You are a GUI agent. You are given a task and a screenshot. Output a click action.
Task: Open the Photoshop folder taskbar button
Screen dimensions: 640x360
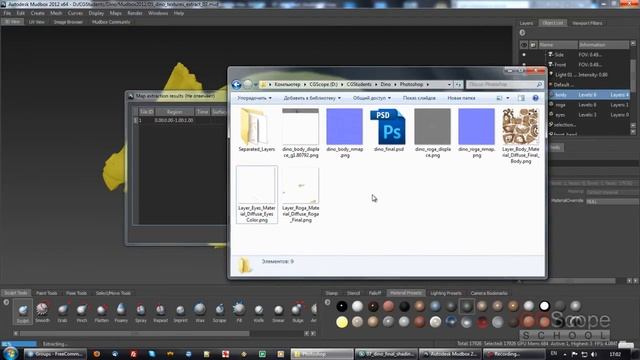click(322, 353)
